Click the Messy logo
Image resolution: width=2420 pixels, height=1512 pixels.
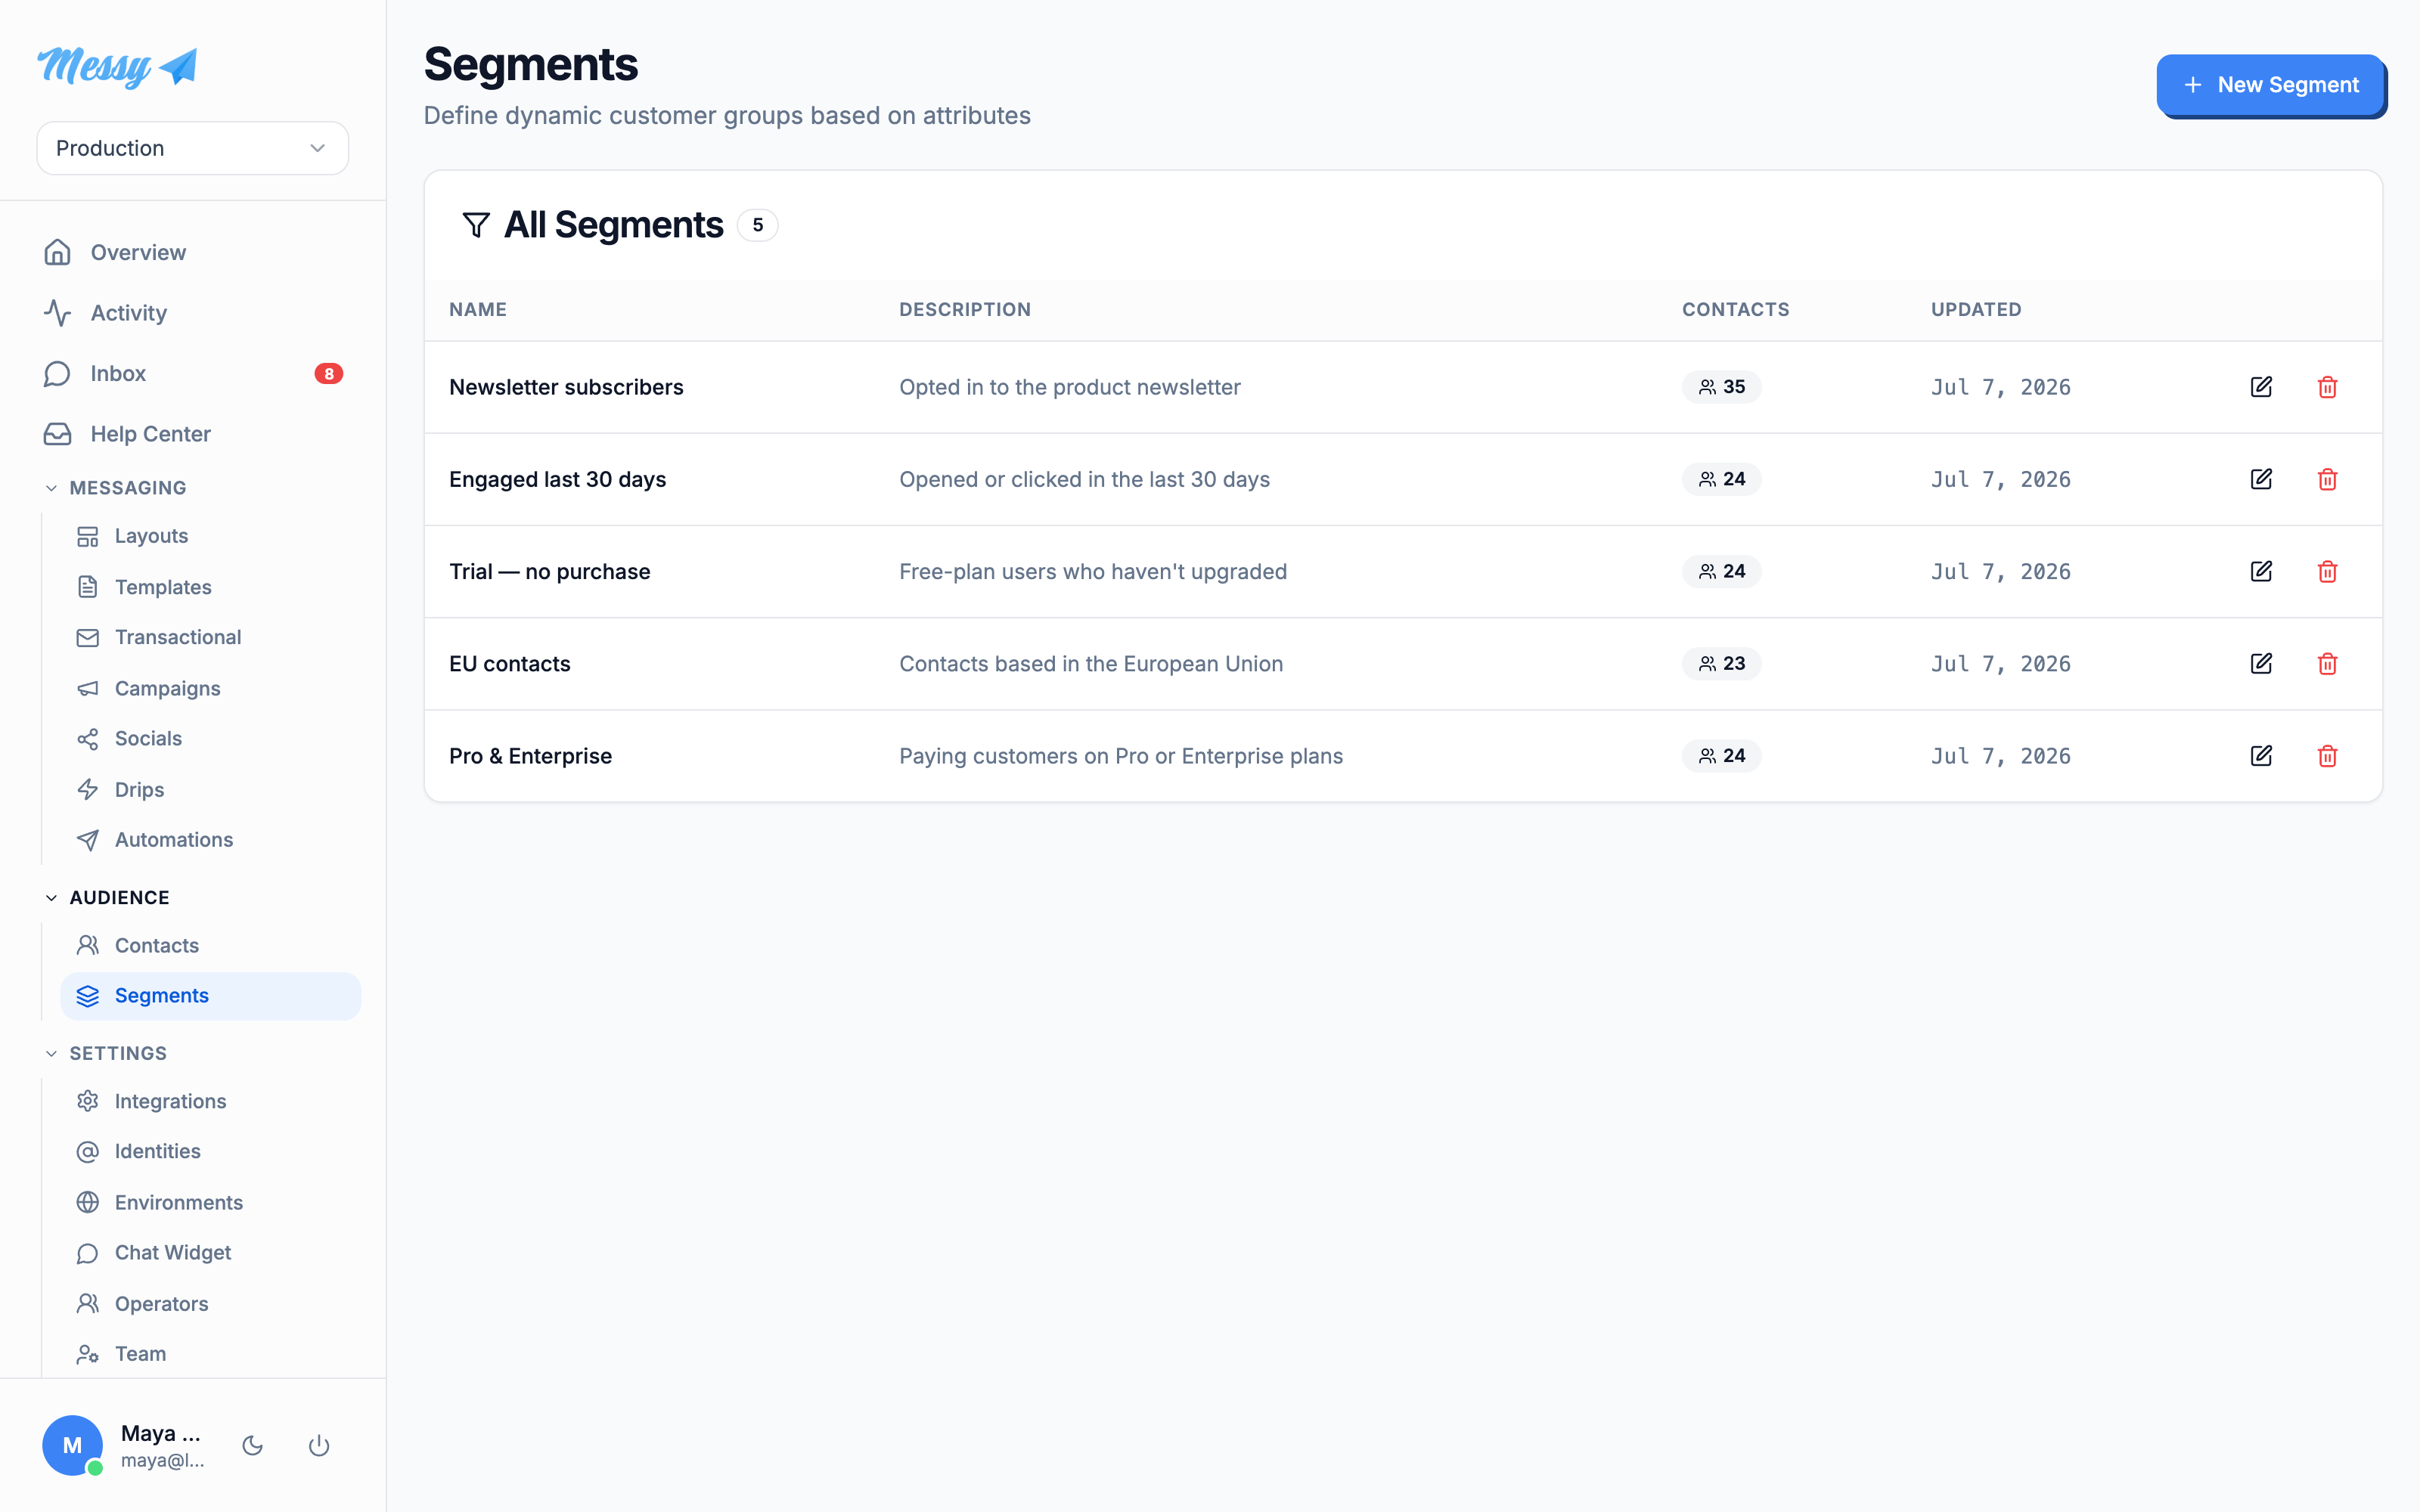[117, 67]
